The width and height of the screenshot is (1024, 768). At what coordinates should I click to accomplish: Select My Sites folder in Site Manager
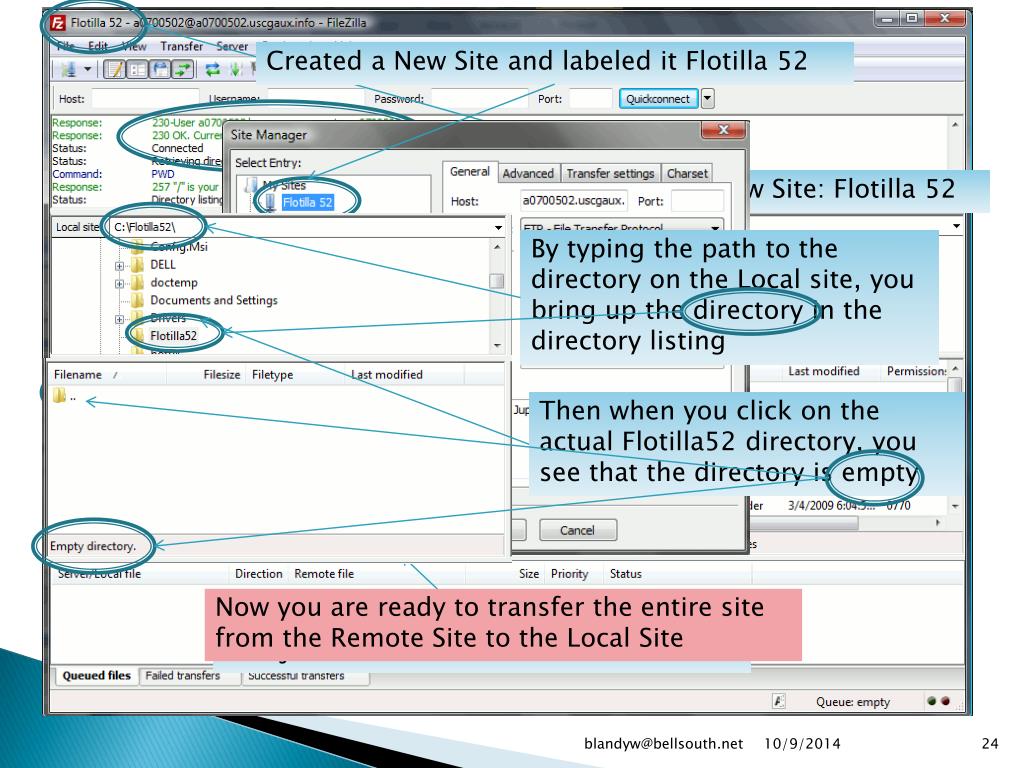(x=284, y=185)
